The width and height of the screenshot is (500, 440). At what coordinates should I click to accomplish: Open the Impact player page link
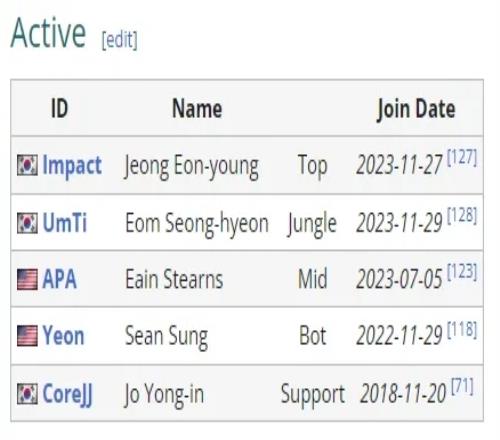[x=72, y=166]
